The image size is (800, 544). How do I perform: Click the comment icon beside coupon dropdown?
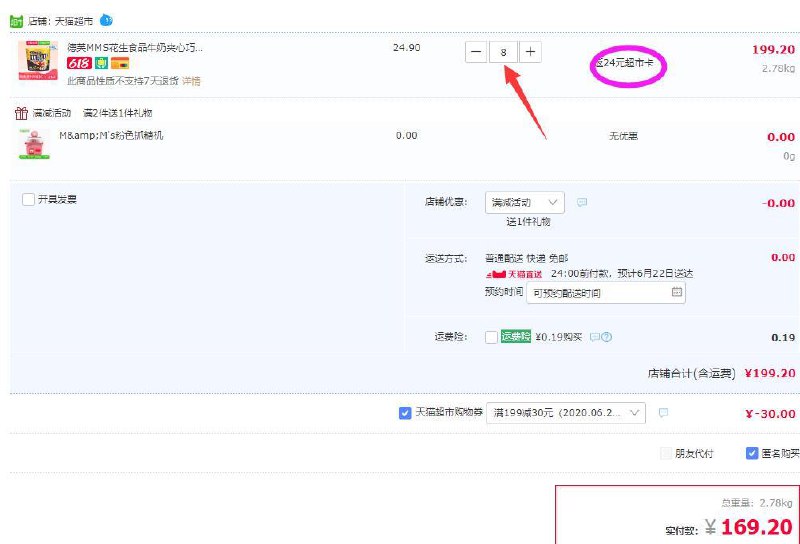tap(663, 412)
